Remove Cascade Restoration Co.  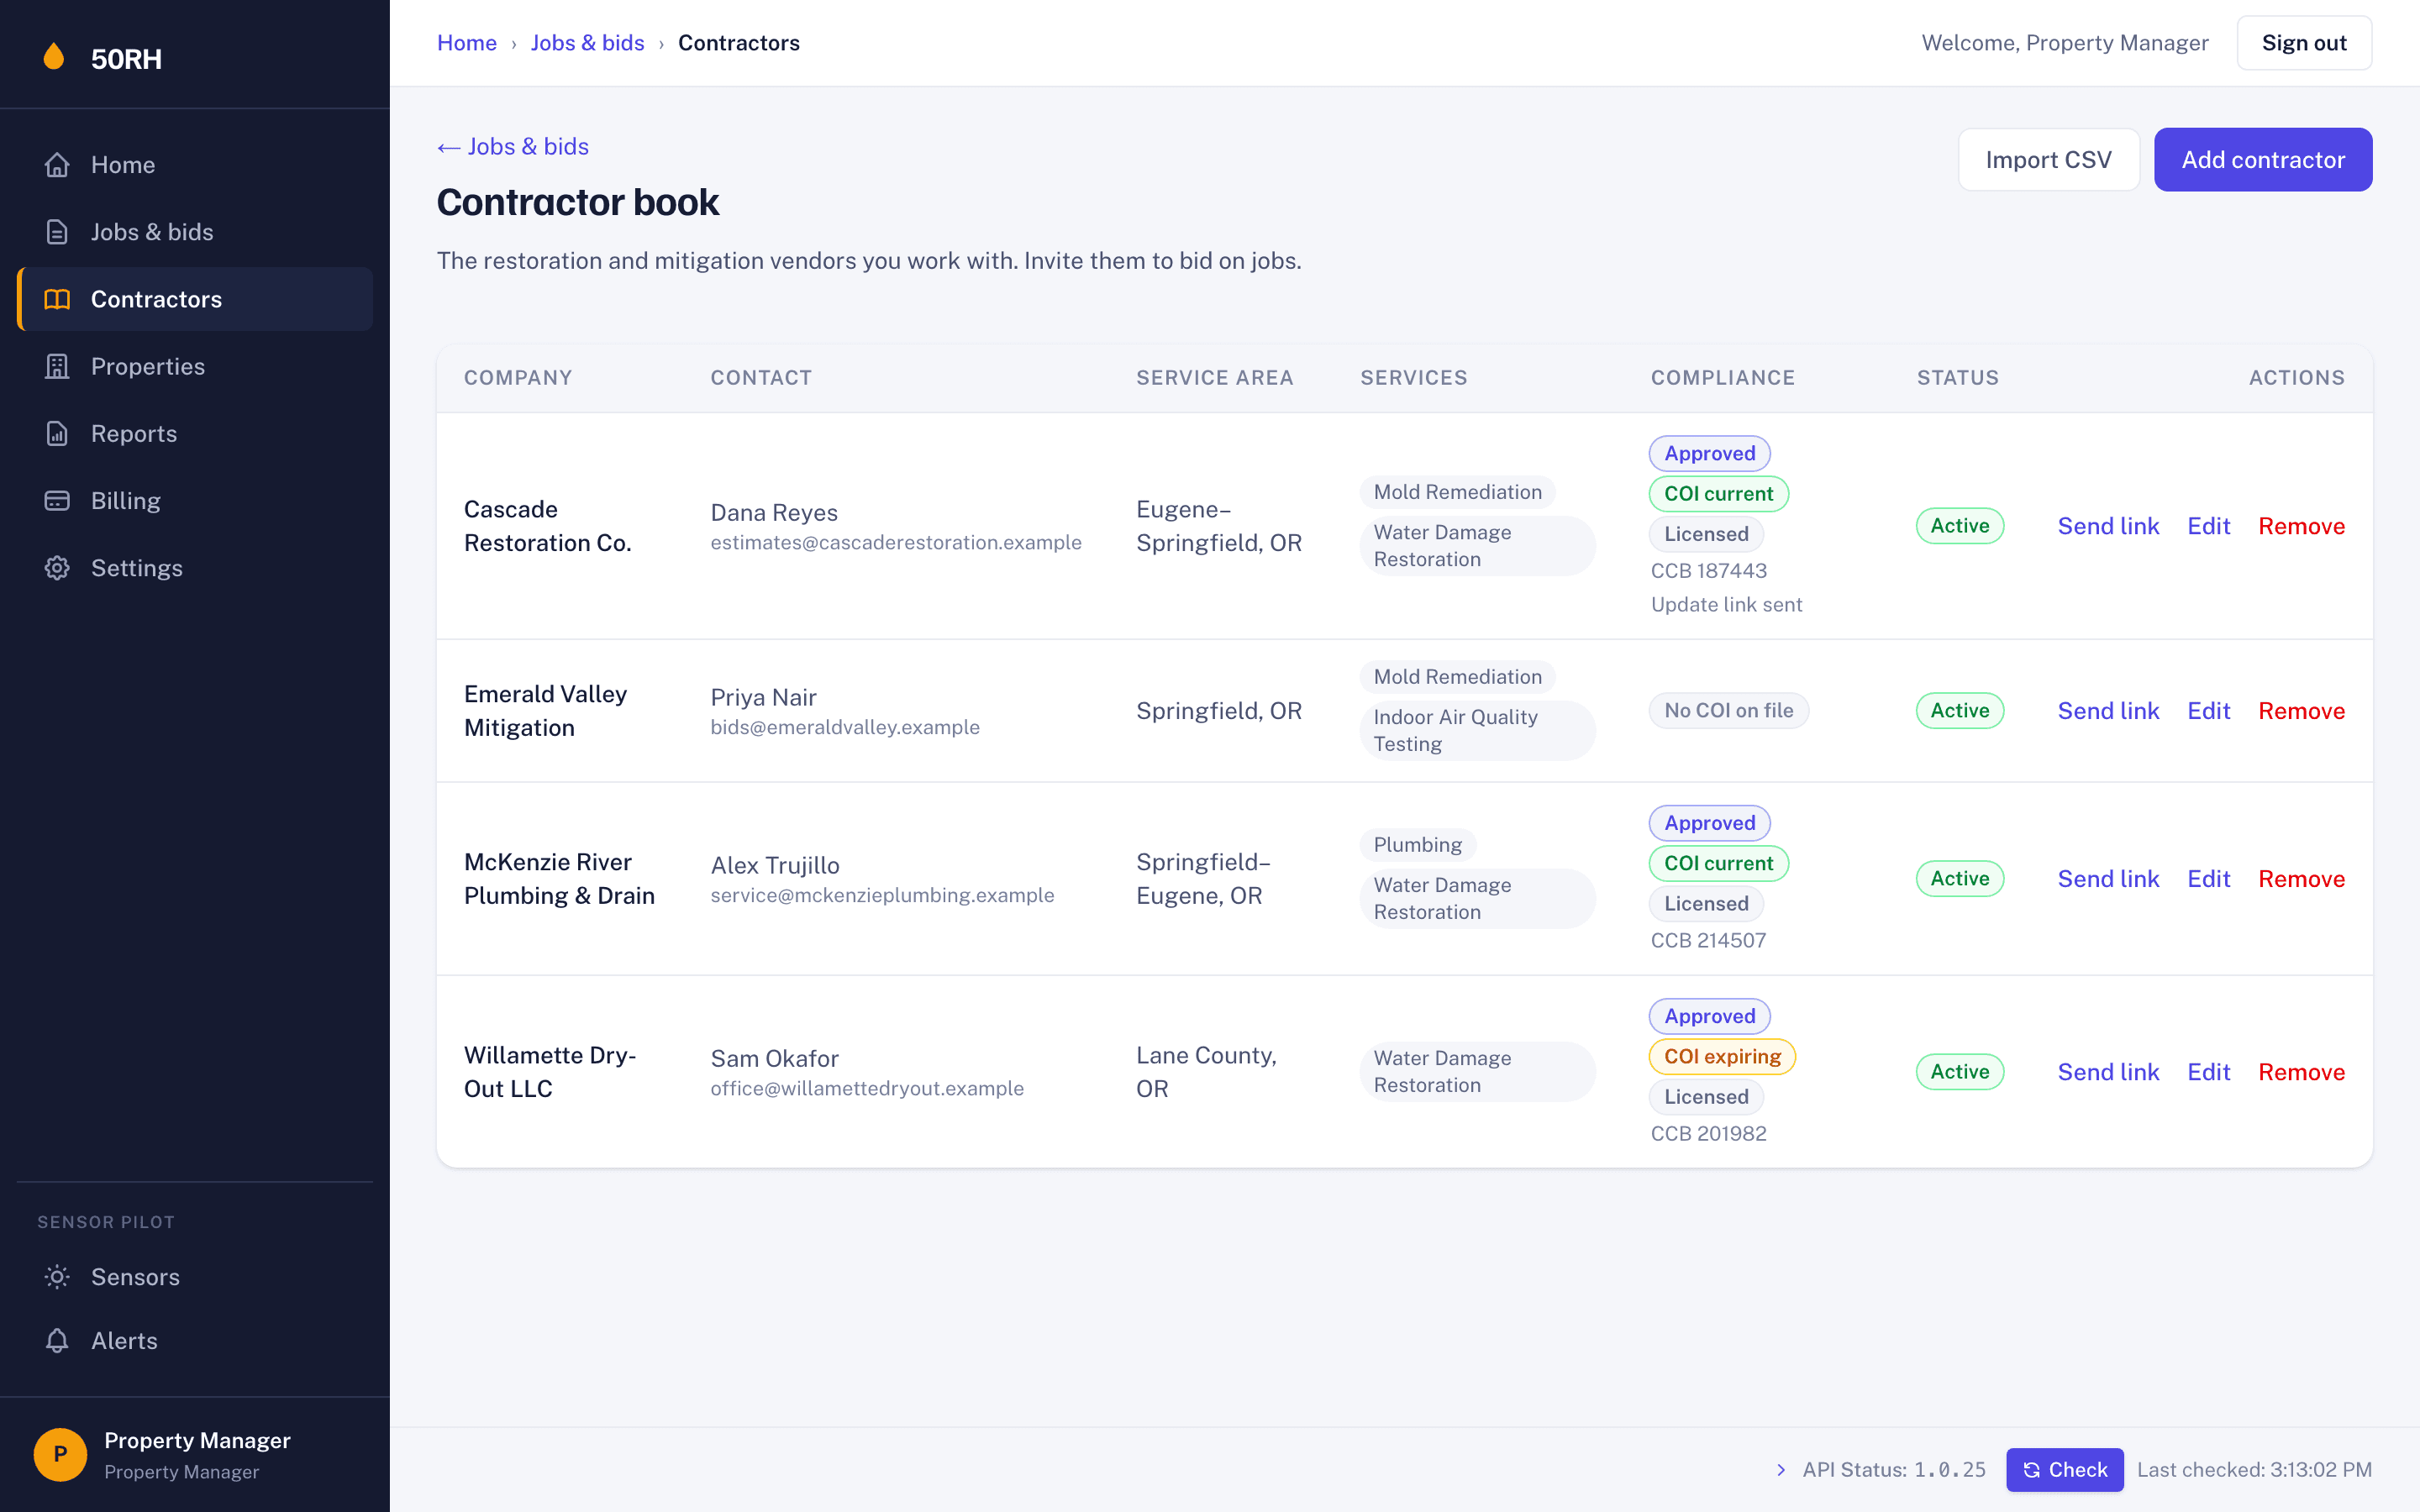tap(2301, 526)
